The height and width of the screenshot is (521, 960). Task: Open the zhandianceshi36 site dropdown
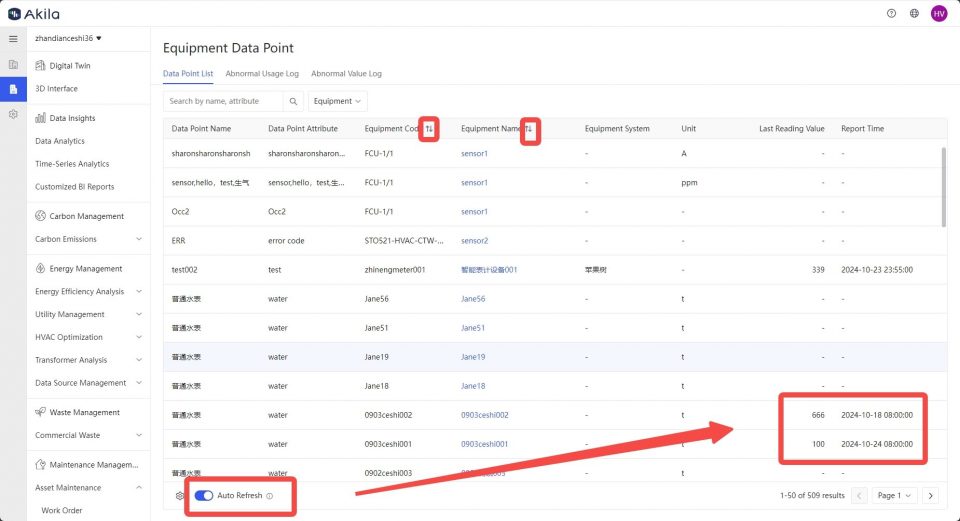pyautogui.click(x=68, y=38)
